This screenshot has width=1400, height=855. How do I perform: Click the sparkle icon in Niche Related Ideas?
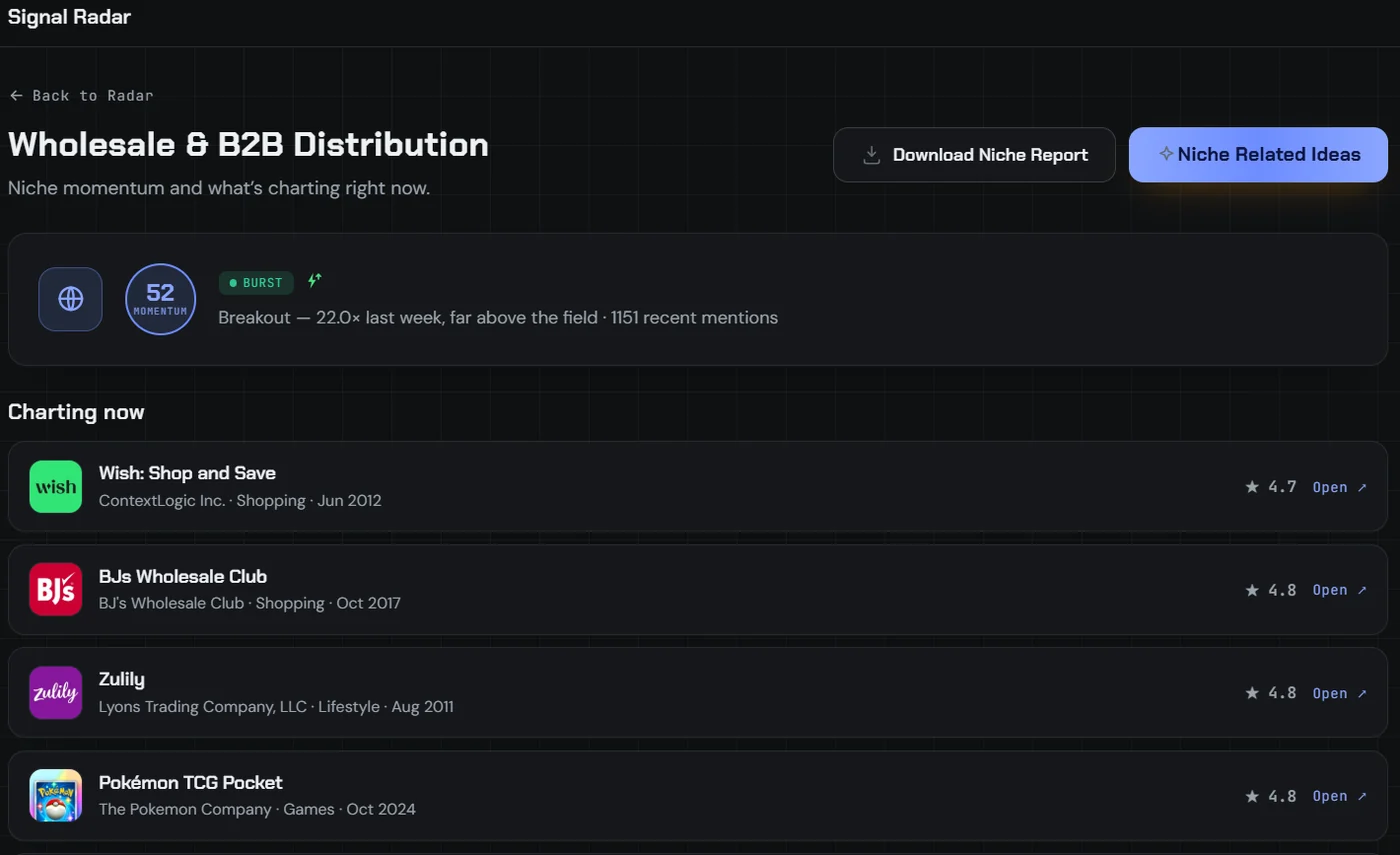(1165, 154)
